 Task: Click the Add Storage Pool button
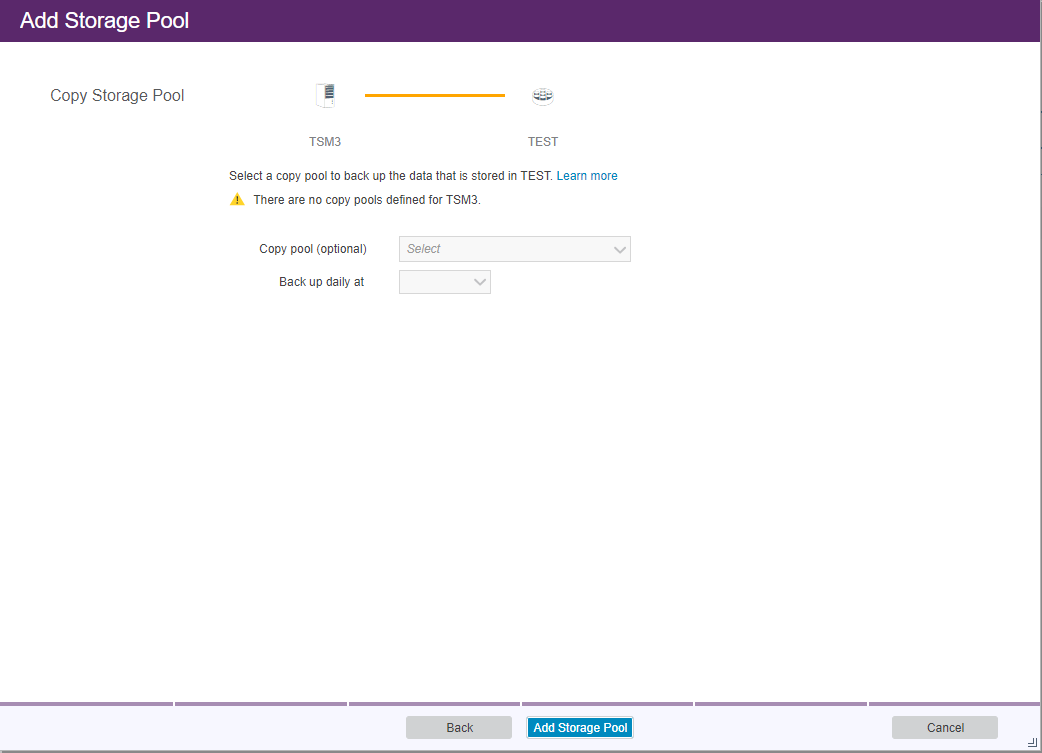coord(580,728)
